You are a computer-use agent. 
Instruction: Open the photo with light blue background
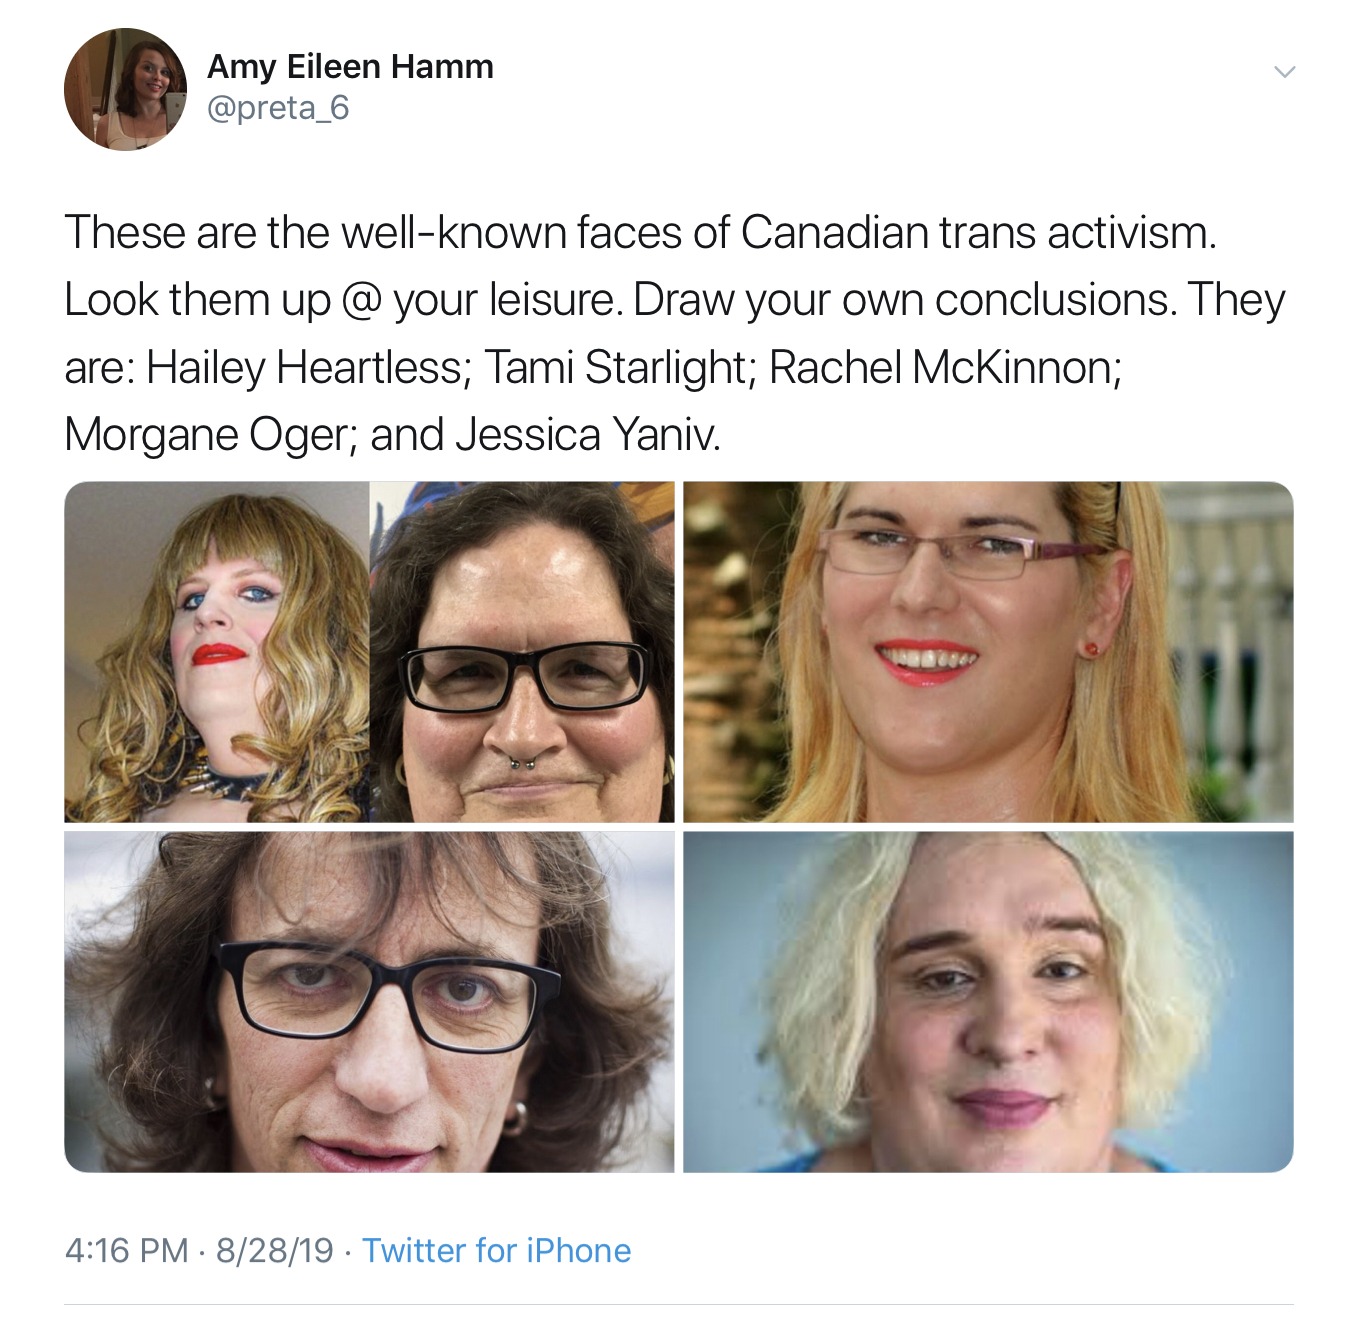988,1001
